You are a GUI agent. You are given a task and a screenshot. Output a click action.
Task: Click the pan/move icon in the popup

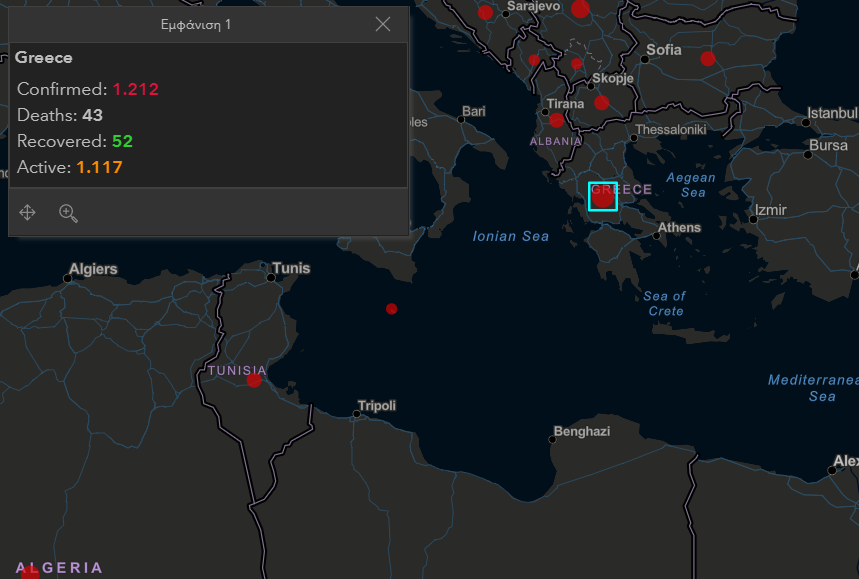point(28,212)
